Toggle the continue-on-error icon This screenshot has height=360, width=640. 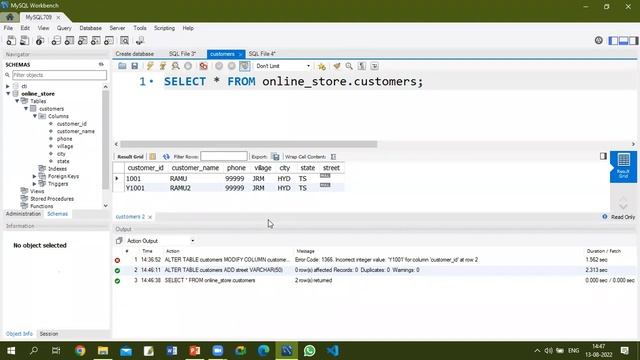pyautogui.click(x=203, y=66)
